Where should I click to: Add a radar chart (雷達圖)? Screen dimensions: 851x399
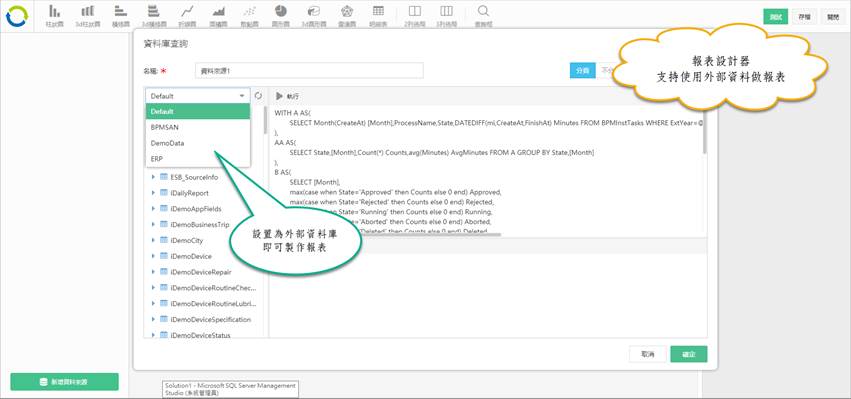(x=347, y=16)
